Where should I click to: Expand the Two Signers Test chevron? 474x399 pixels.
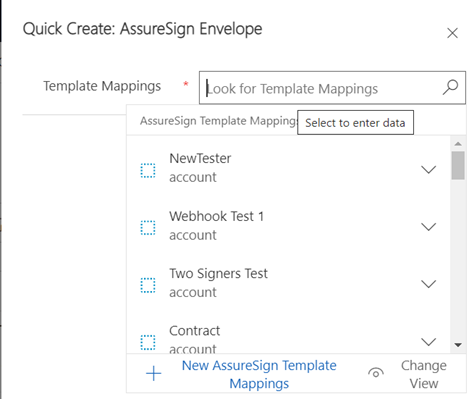pyautogui.click(x=429, y=284)
